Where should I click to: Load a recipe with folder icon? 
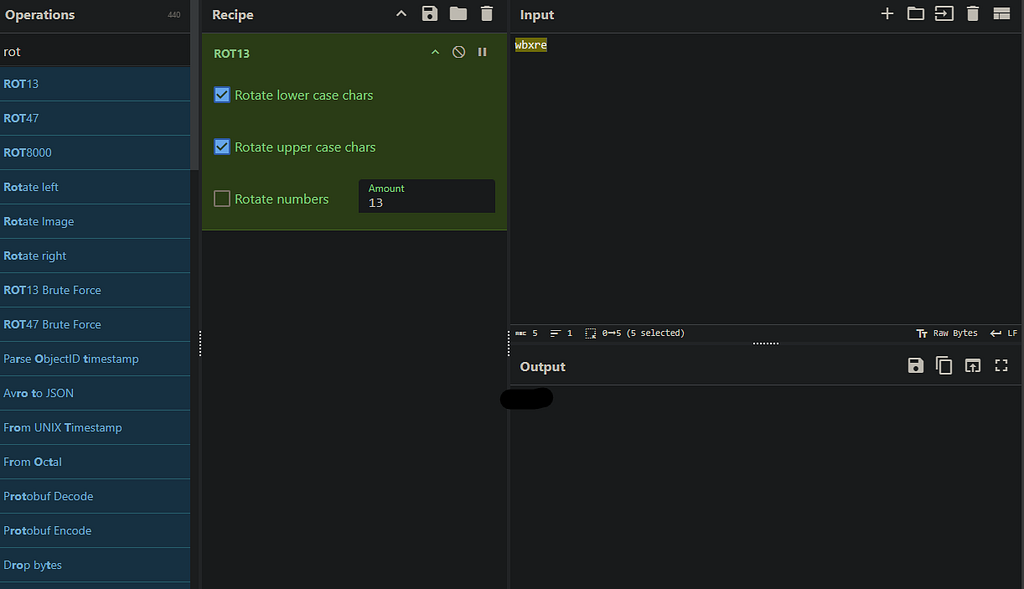[458, 14]
